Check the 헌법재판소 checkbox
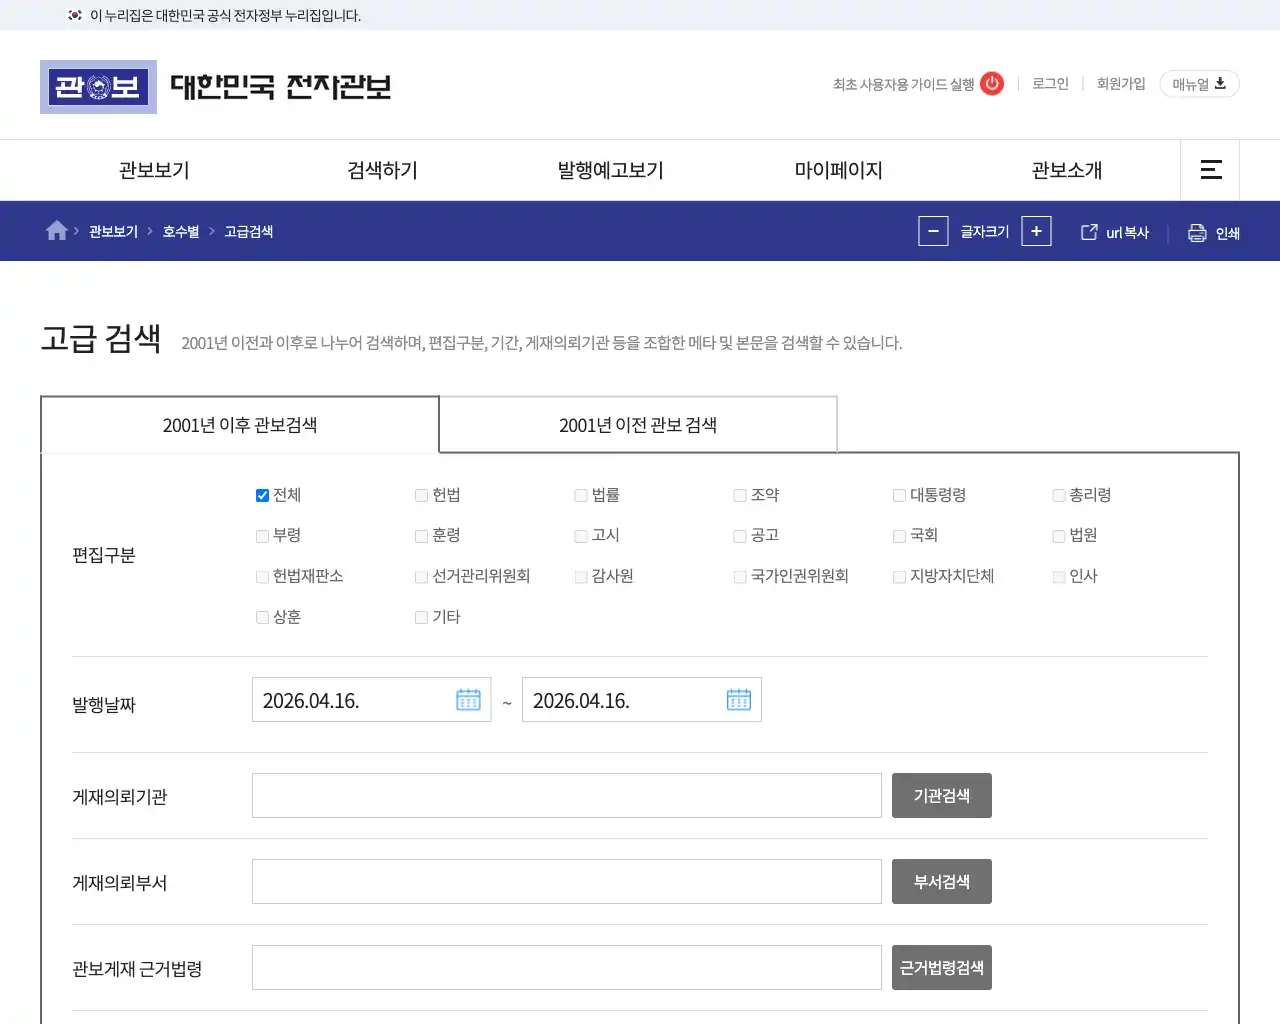The width and height of the screenshot is (1280, 1024). 261,576
